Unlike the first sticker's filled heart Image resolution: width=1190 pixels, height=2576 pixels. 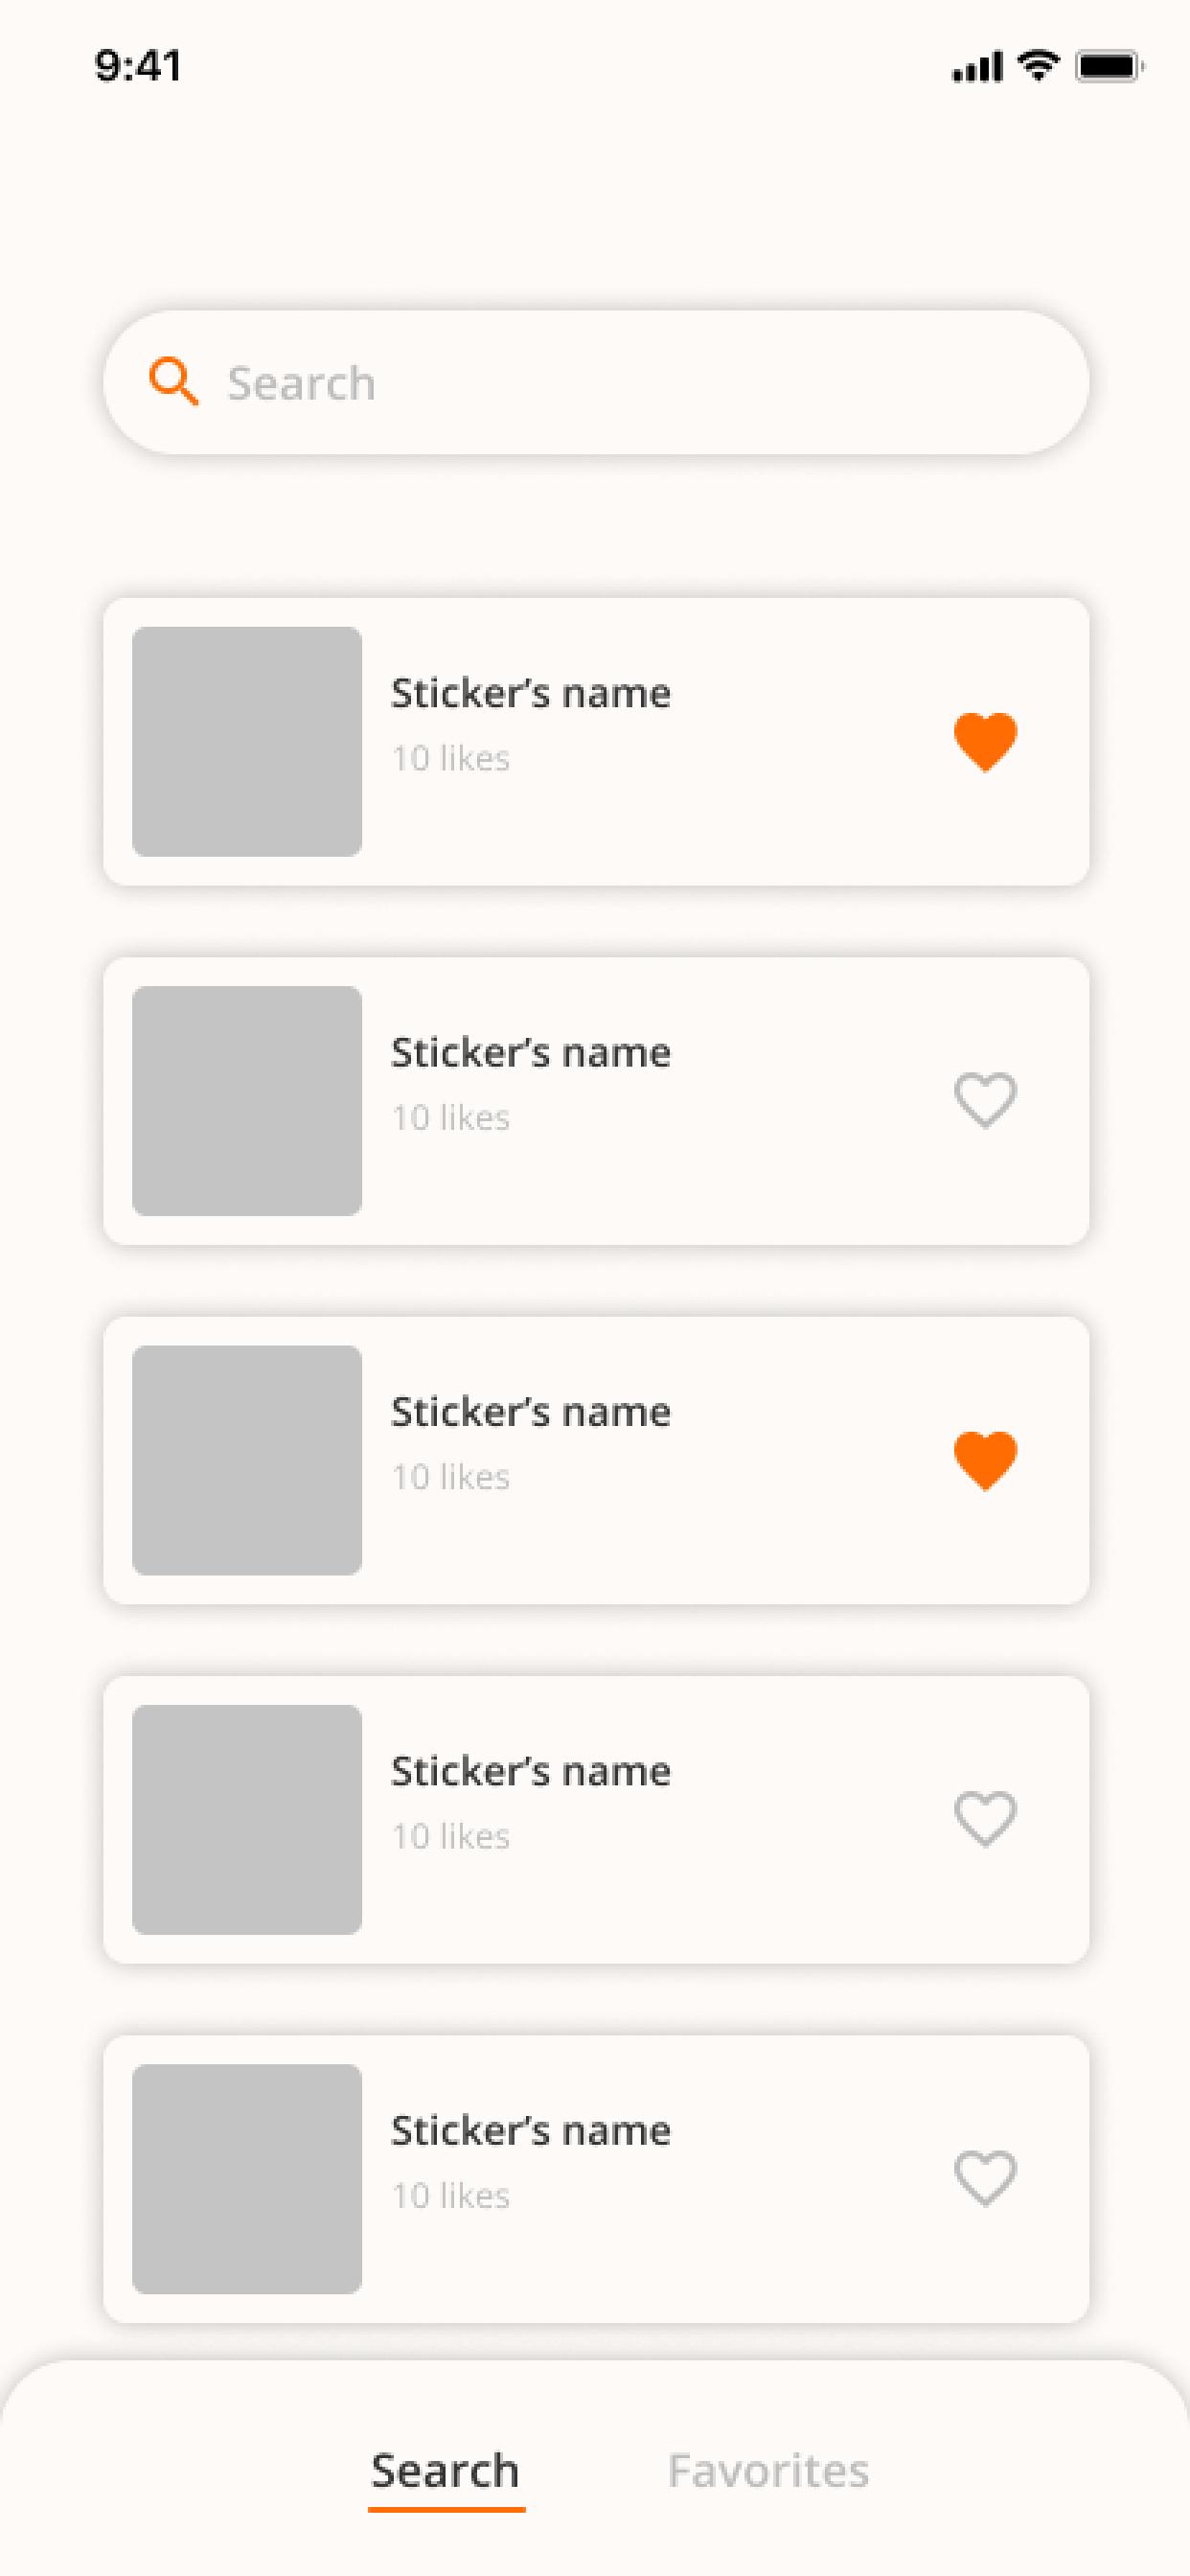[x=985, y=742]
